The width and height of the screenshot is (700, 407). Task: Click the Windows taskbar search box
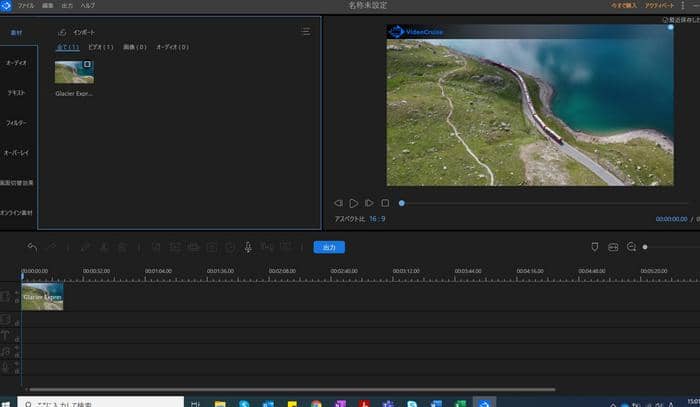(100, 402)
